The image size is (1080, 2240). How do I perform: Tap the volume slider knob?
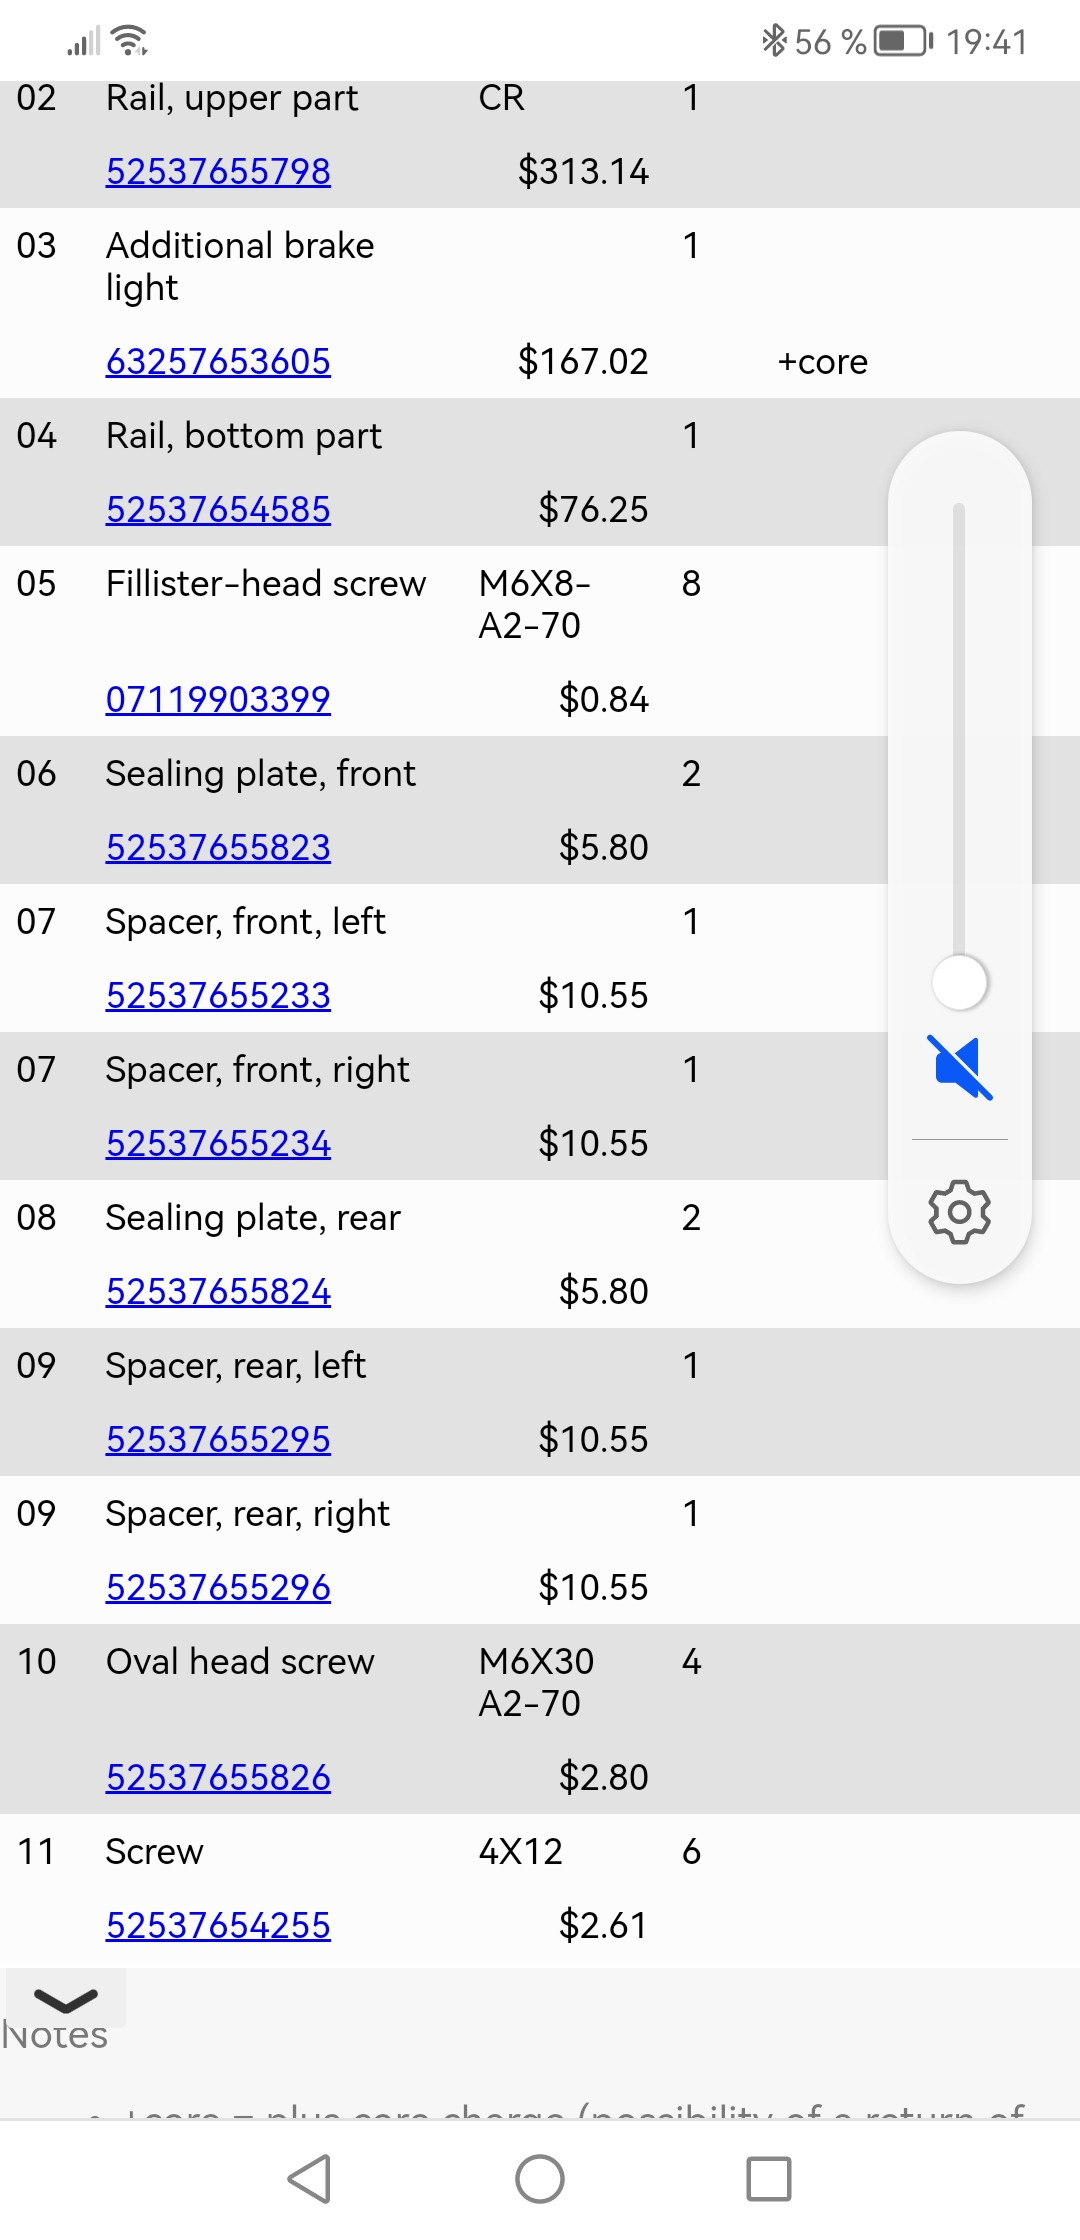[x=960, y=982]
